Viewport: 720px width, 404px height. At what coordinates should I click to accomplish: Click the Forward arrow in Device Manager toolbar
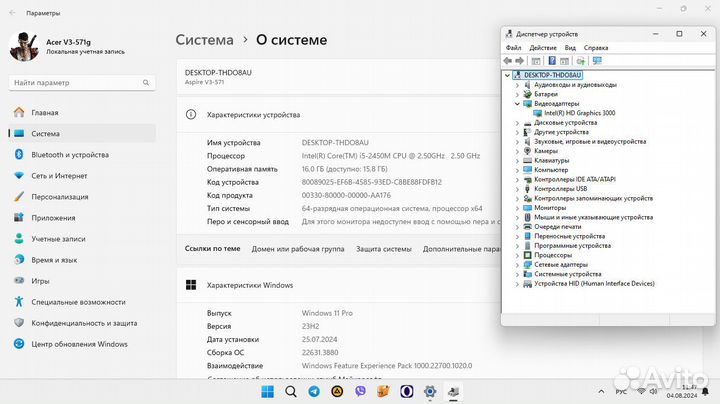coord(519,61)
